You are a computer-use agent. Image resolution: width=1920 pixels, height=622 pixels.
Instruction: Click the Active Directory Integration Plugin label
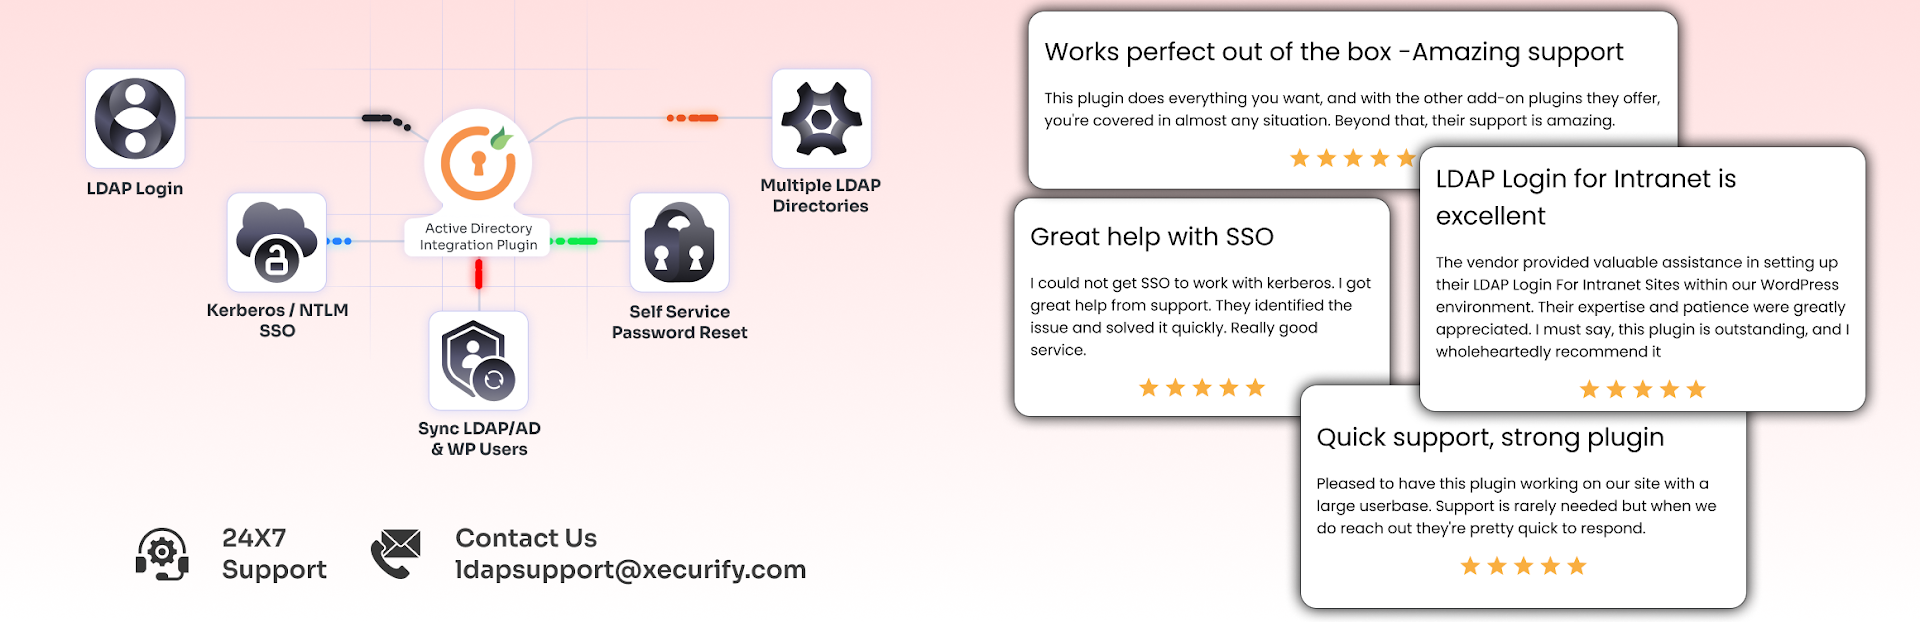click(x=478, y=236)
